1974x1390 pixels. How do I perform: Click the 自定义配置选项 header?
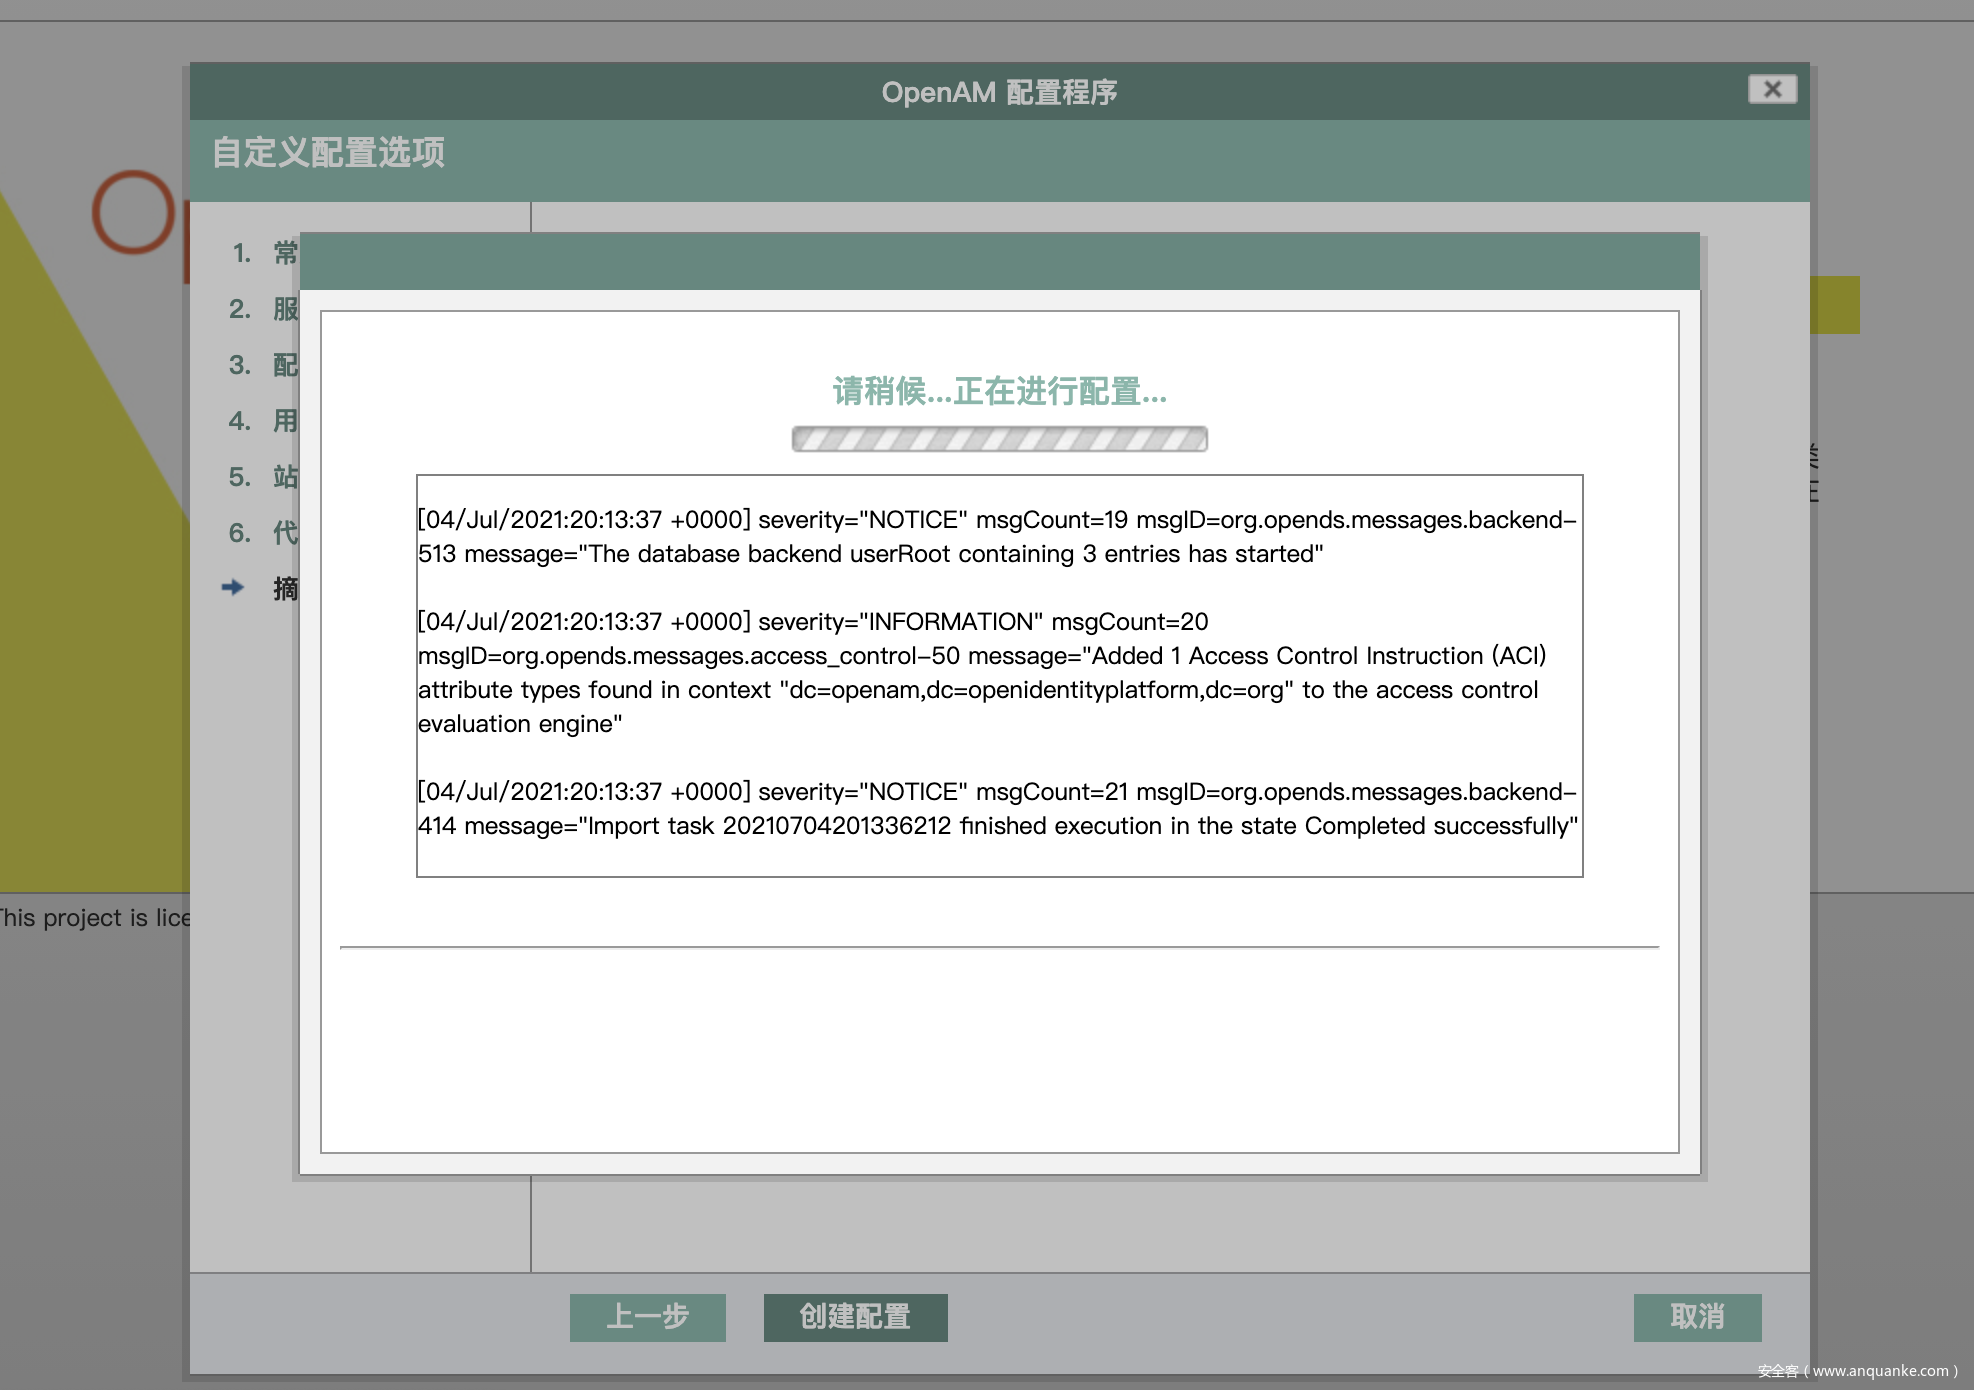(x=328, y=153)
